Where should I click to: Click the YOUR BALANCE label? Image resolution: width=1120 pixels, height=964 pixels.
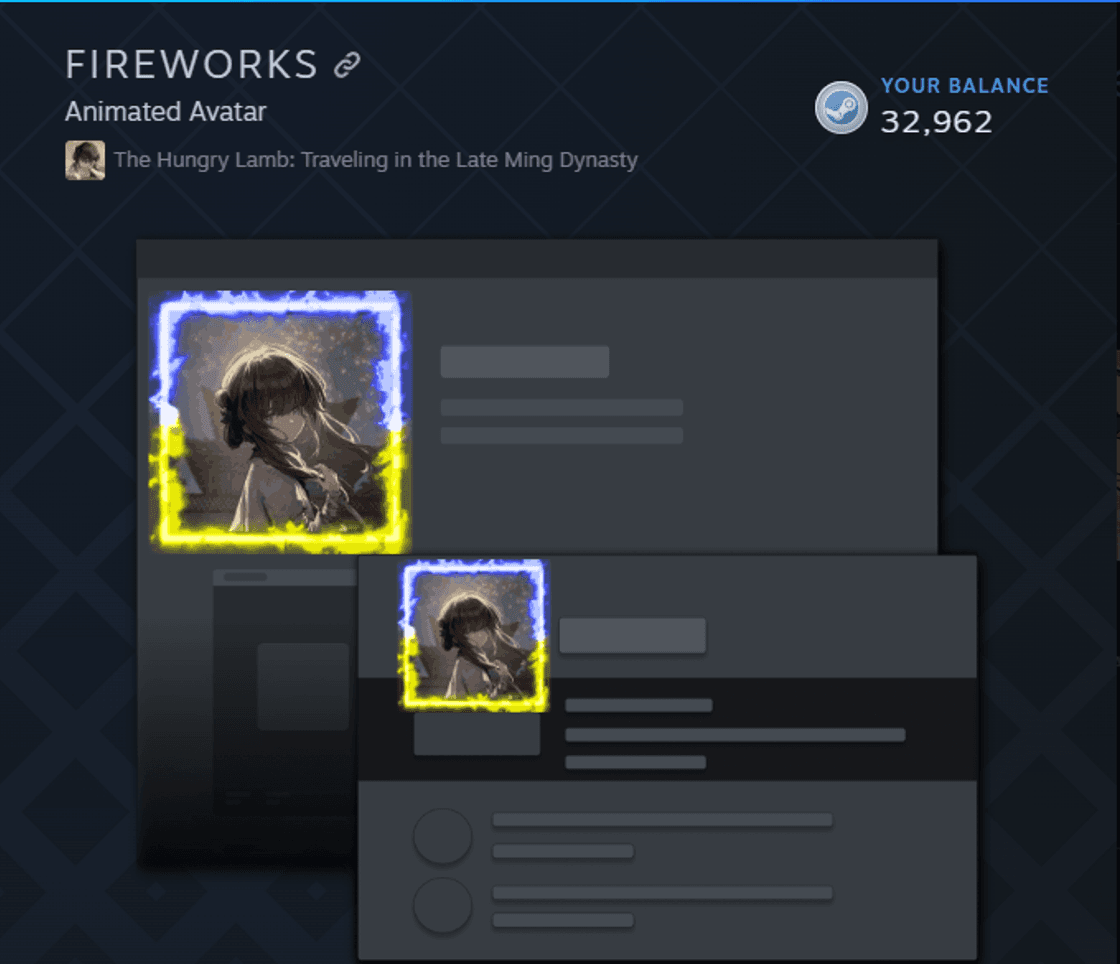point(964,86)
